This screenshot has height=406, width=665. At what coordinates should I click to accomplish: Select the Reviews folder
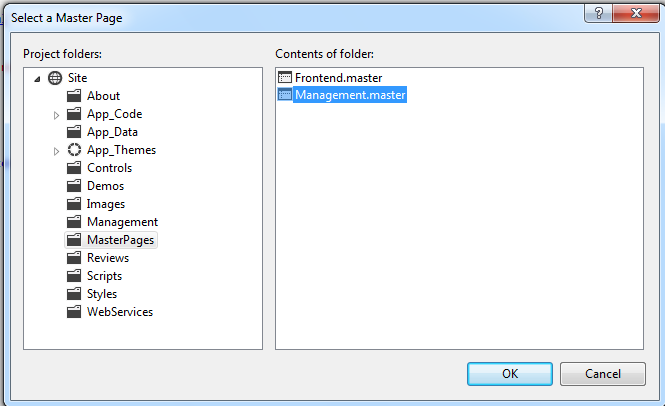(108, 258)
